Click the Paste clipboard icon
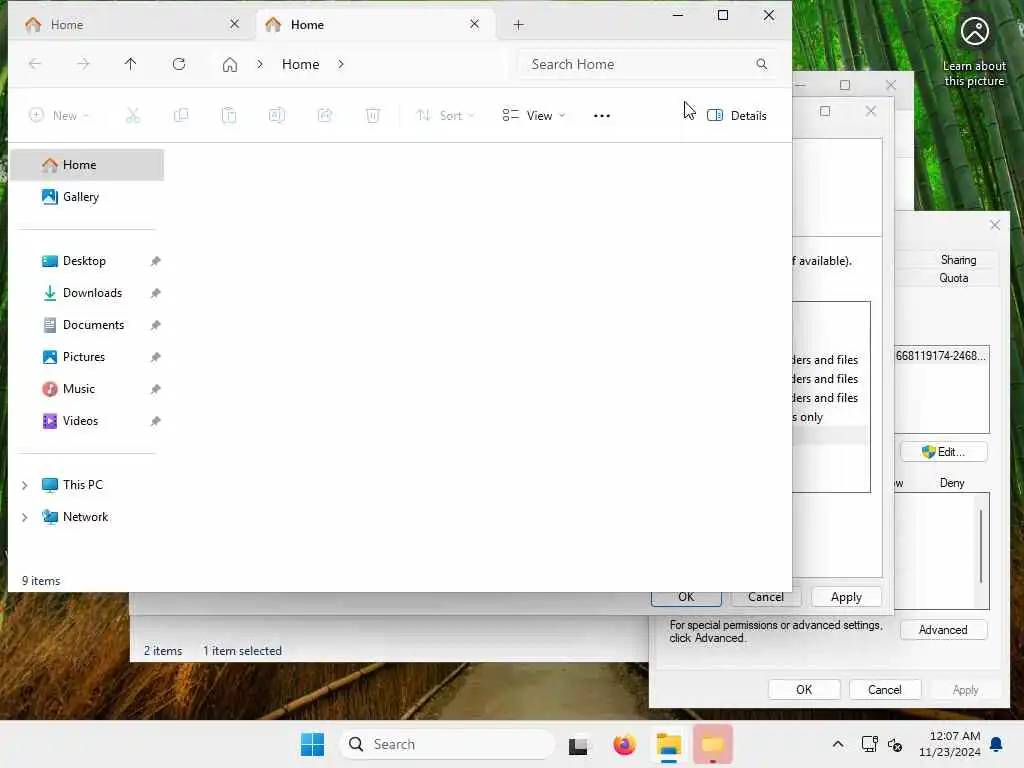Viewport: 1024px width, 768px height. (x=229, y=116)
